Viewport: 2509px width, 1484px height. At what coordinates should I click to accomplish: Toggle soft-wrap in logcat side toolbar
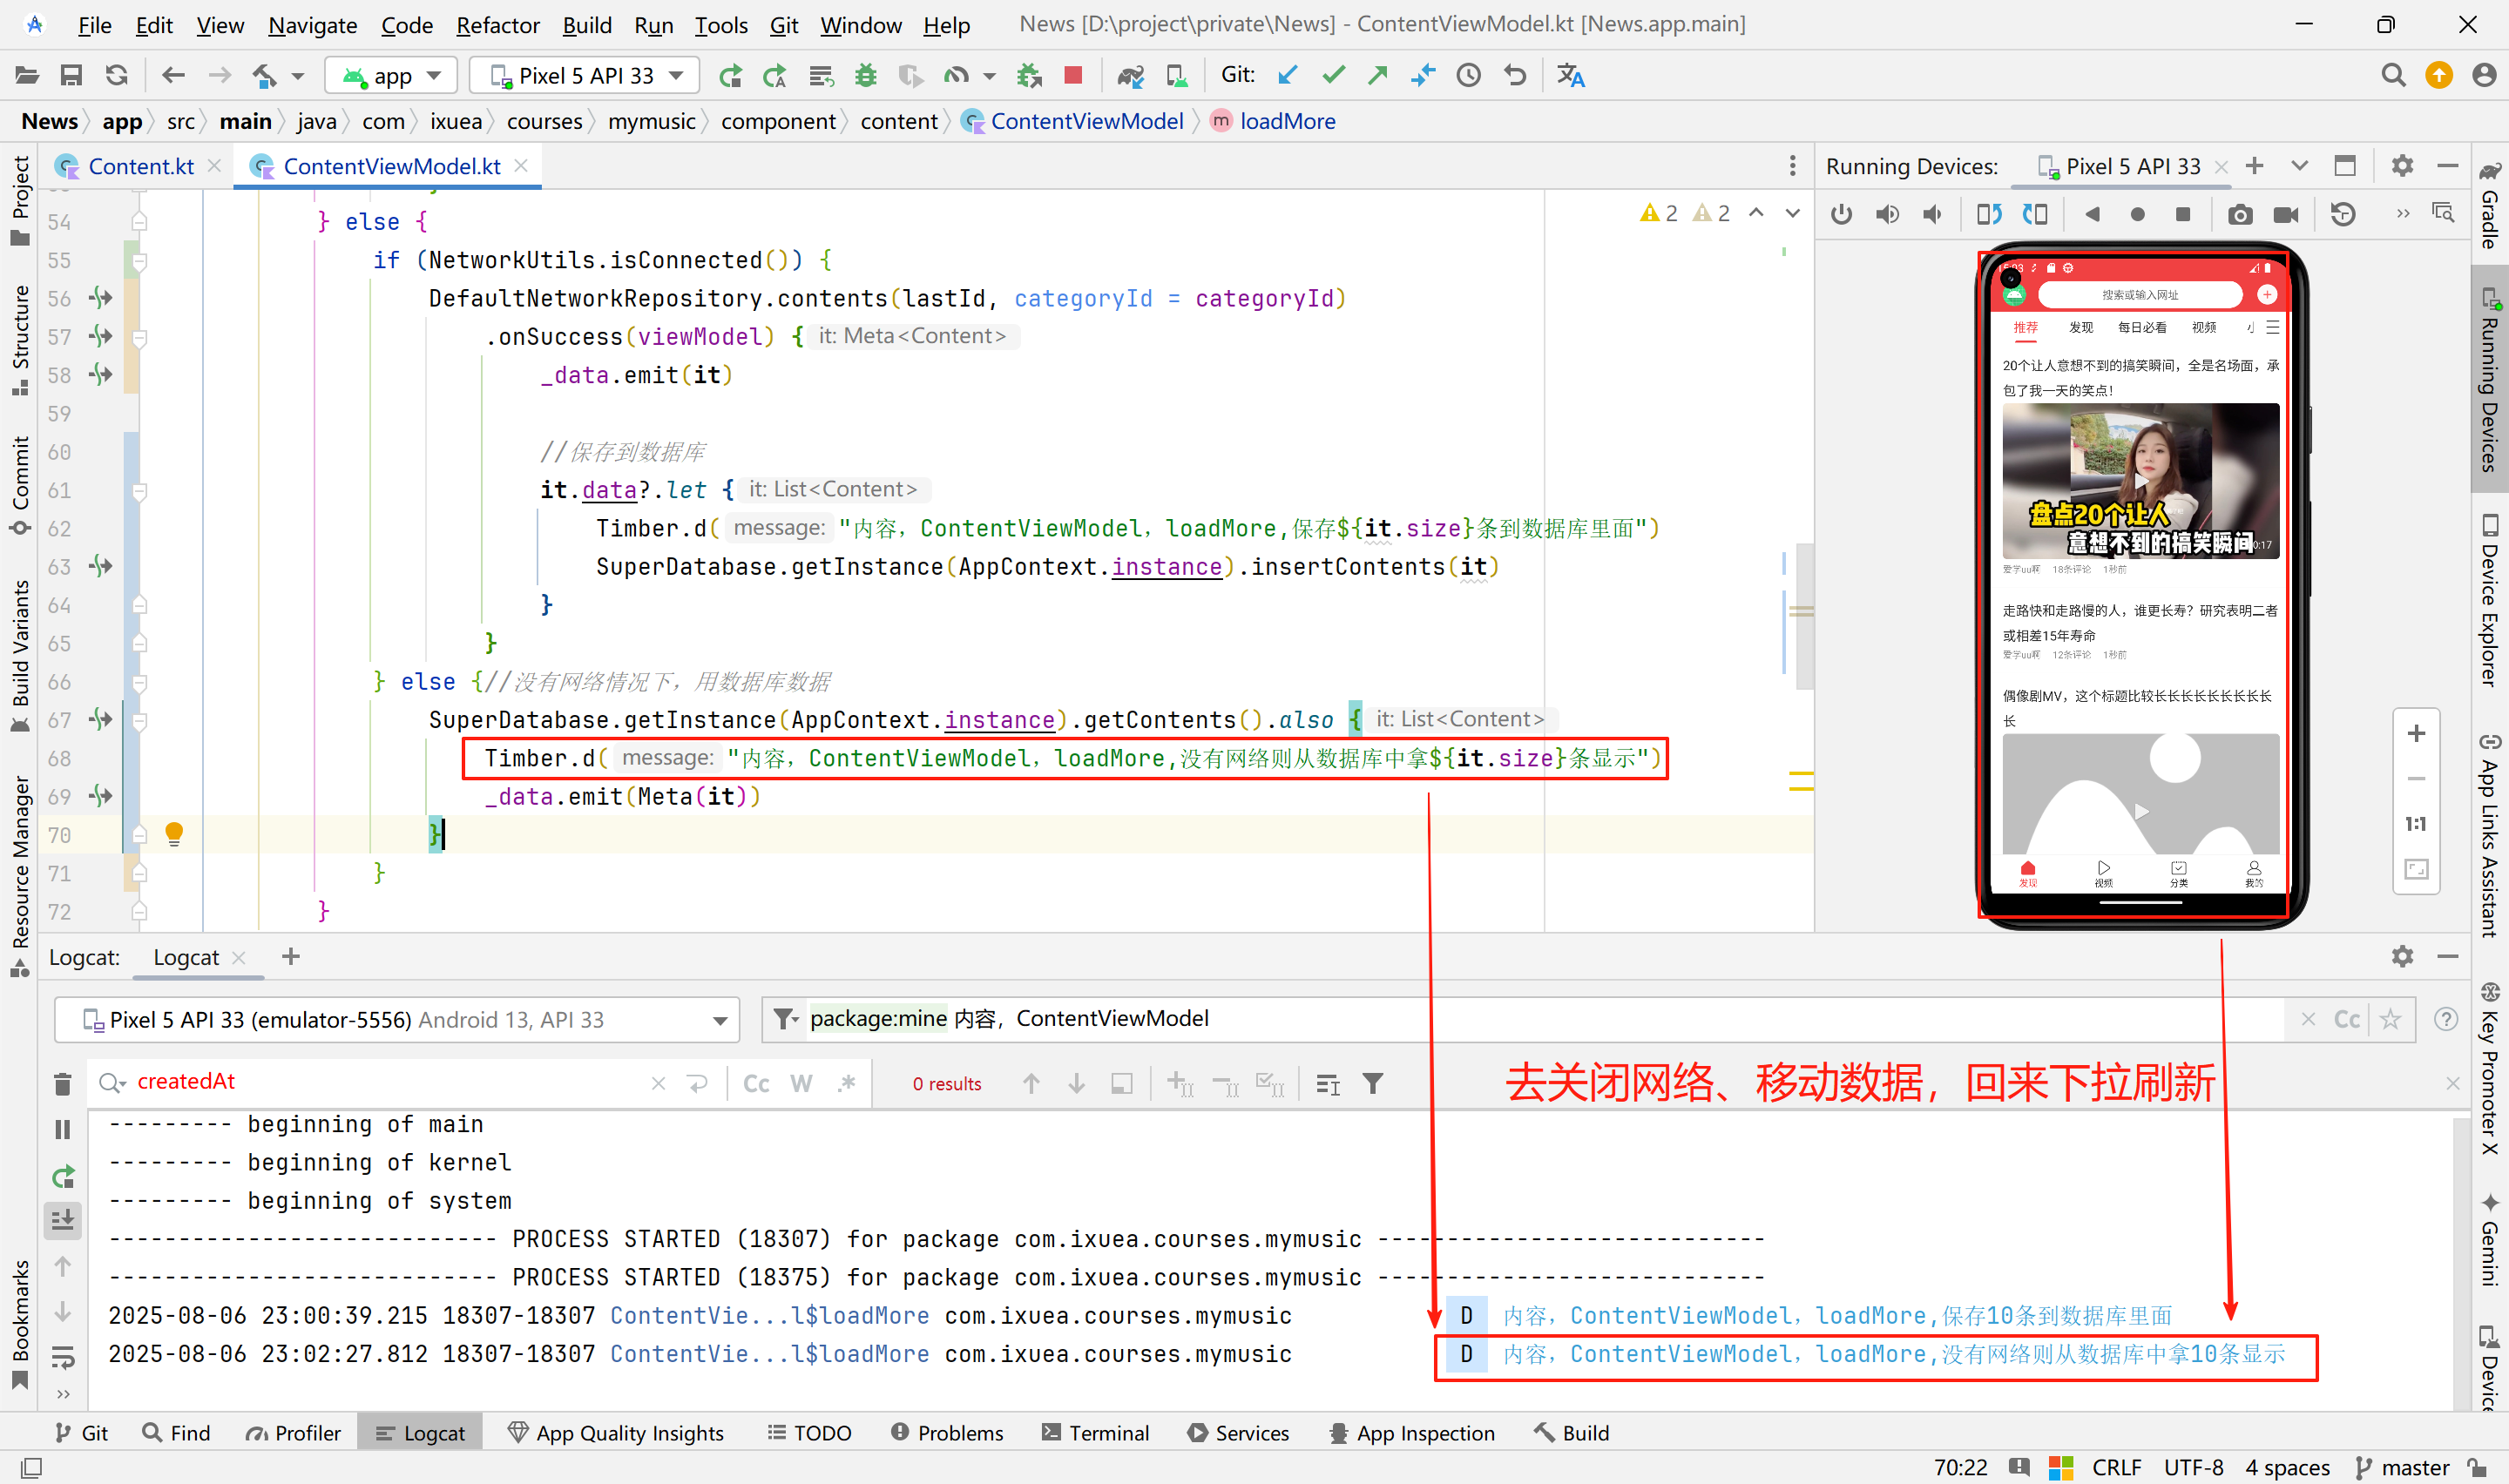click(x=62, y=1356)
